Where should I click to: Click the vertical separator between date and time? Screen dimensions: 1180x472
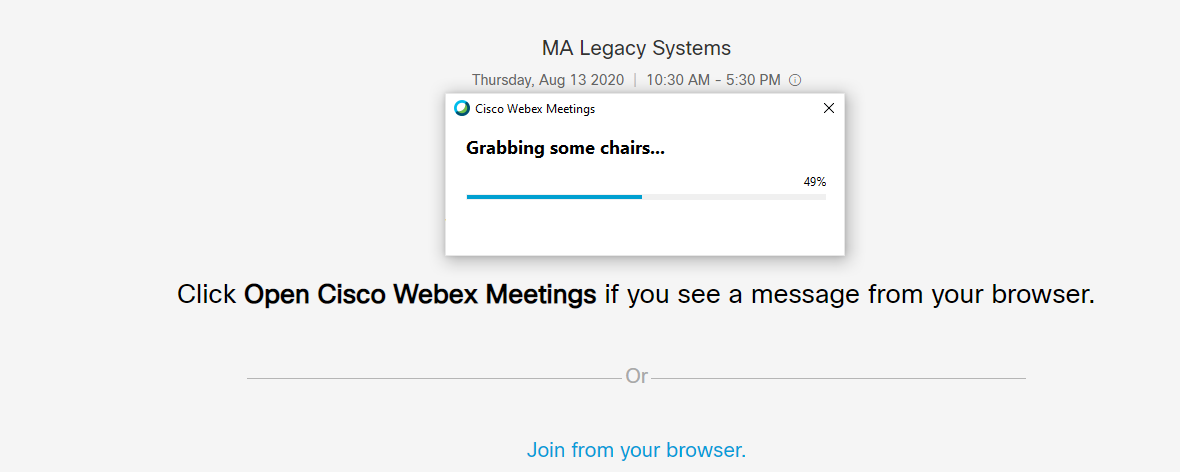click(635, 80)
